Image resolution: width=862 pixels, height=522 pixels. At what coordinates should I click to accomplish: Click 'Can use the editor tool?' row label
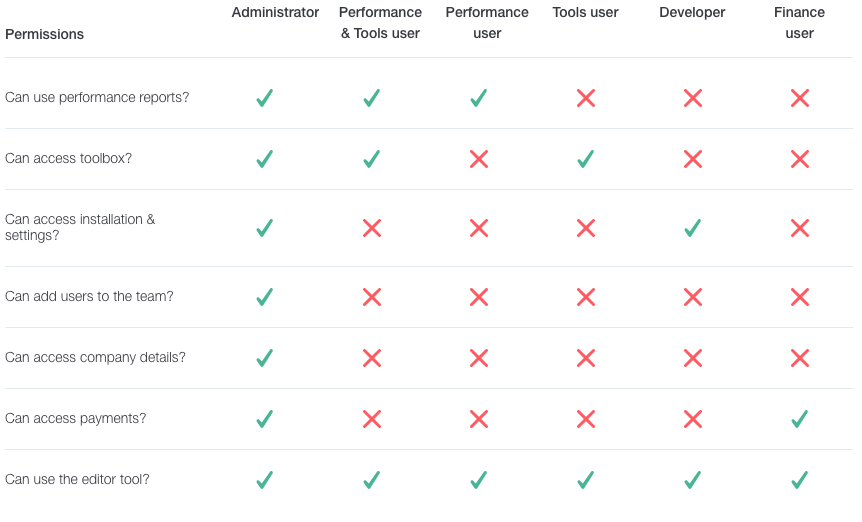tap(77, 479)
